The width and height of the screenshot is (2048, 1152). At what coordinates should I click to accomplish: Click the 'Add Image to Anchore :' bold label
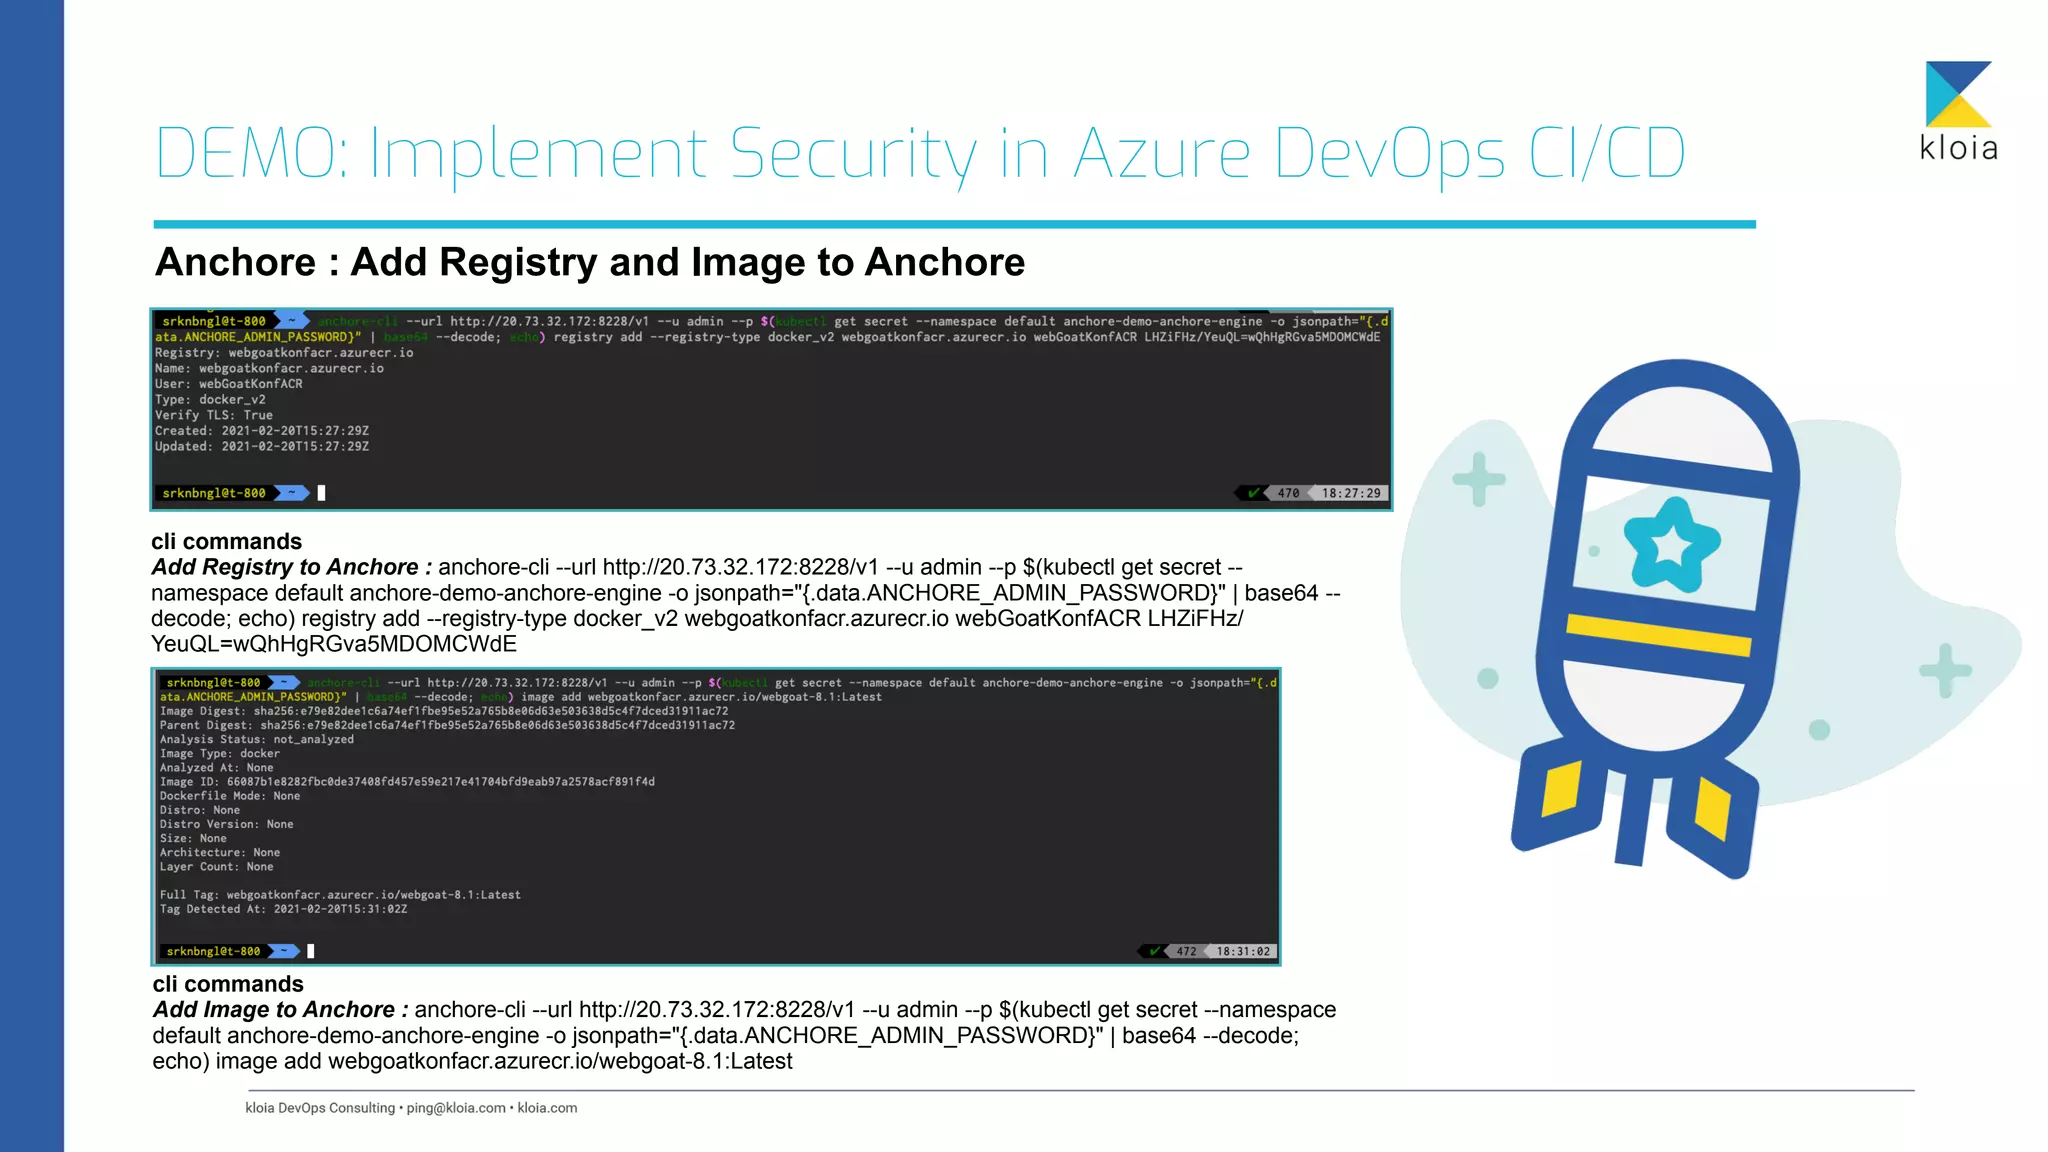click(281, 1010)
